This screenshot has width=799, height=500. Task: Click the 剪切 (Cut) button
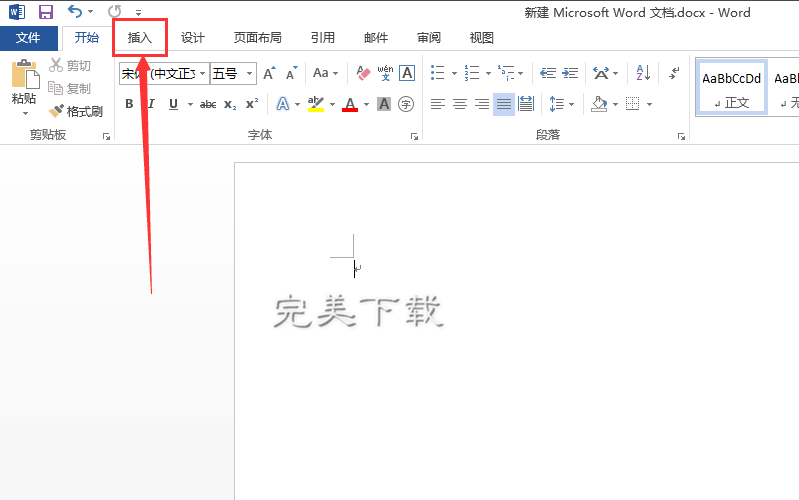tap(70, 65)
